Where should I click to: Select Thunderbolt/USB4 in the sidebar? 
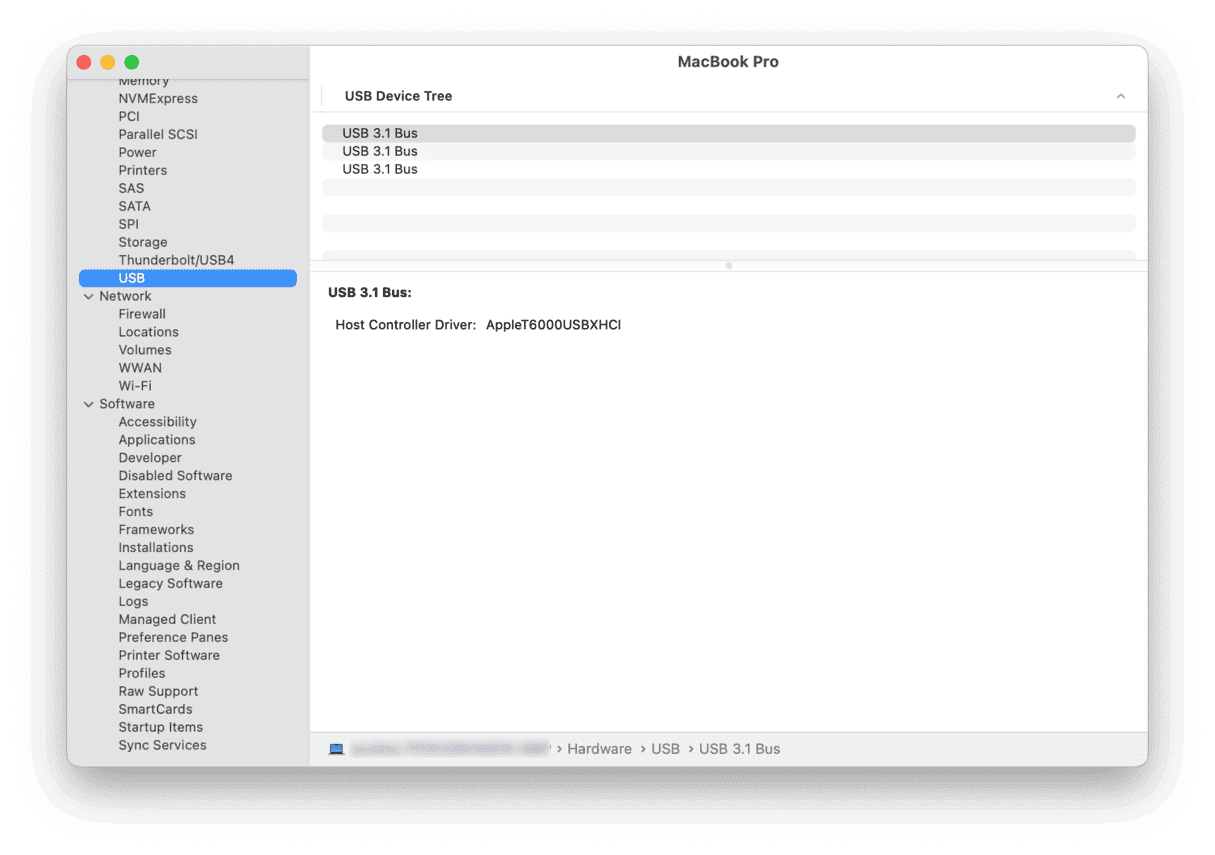[x=175, y=260]
